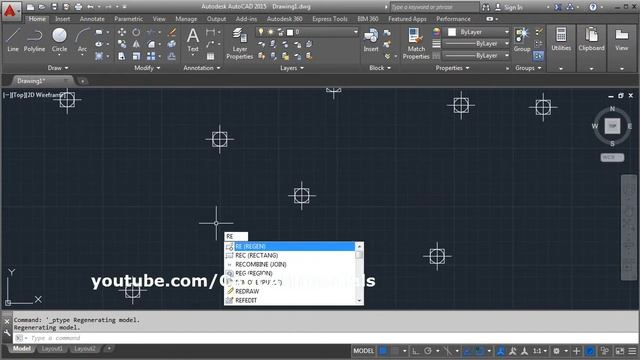Click the Erase tool icon
Viewport: 640px width, 360px height.
click(172, 32)
